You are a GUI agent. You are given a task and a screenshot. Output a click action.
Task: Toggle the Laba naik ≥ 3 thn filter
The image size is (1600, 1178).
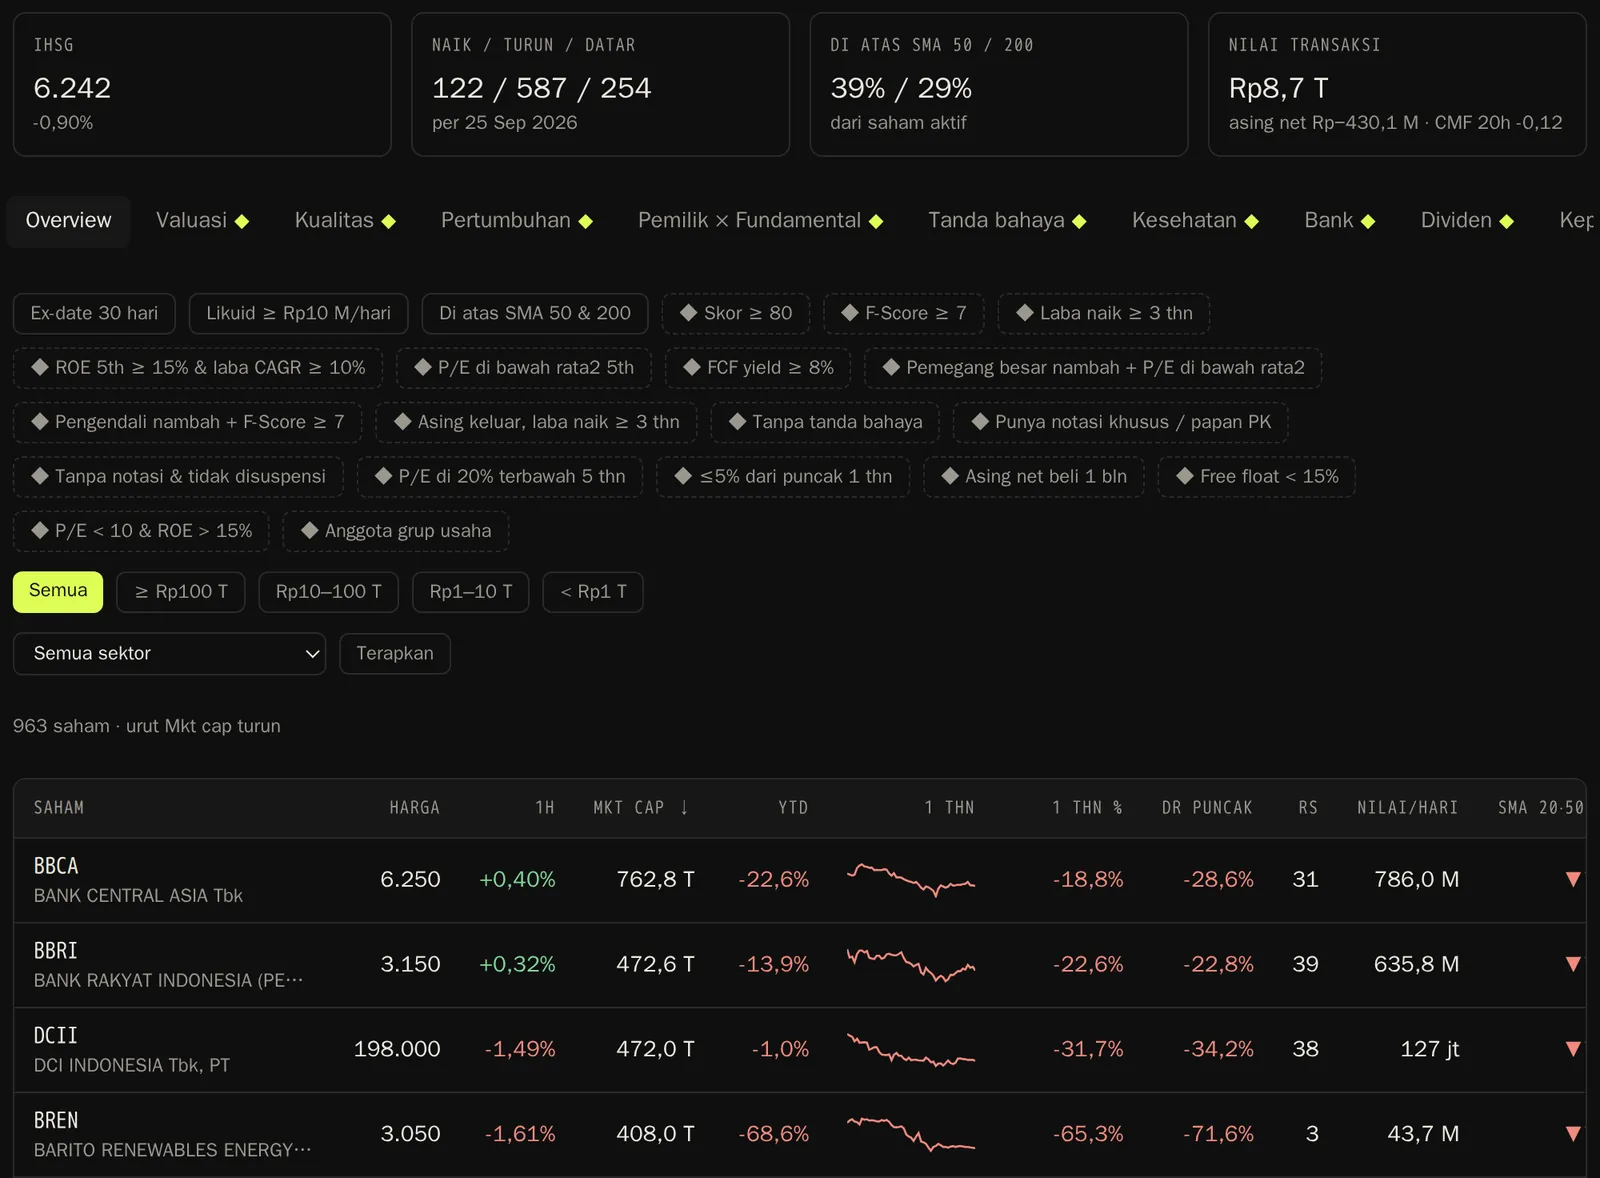pos(1104,313)
